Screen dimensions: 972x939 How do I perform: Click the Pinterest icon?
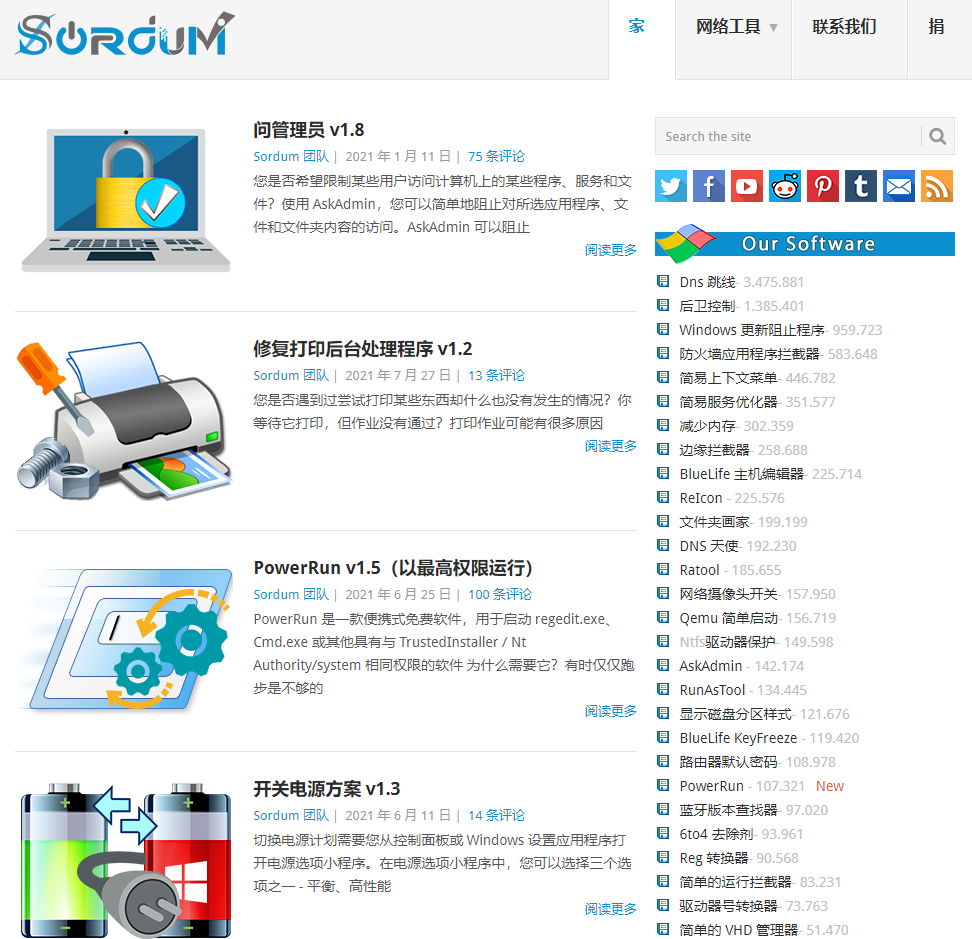click(822, 186)
